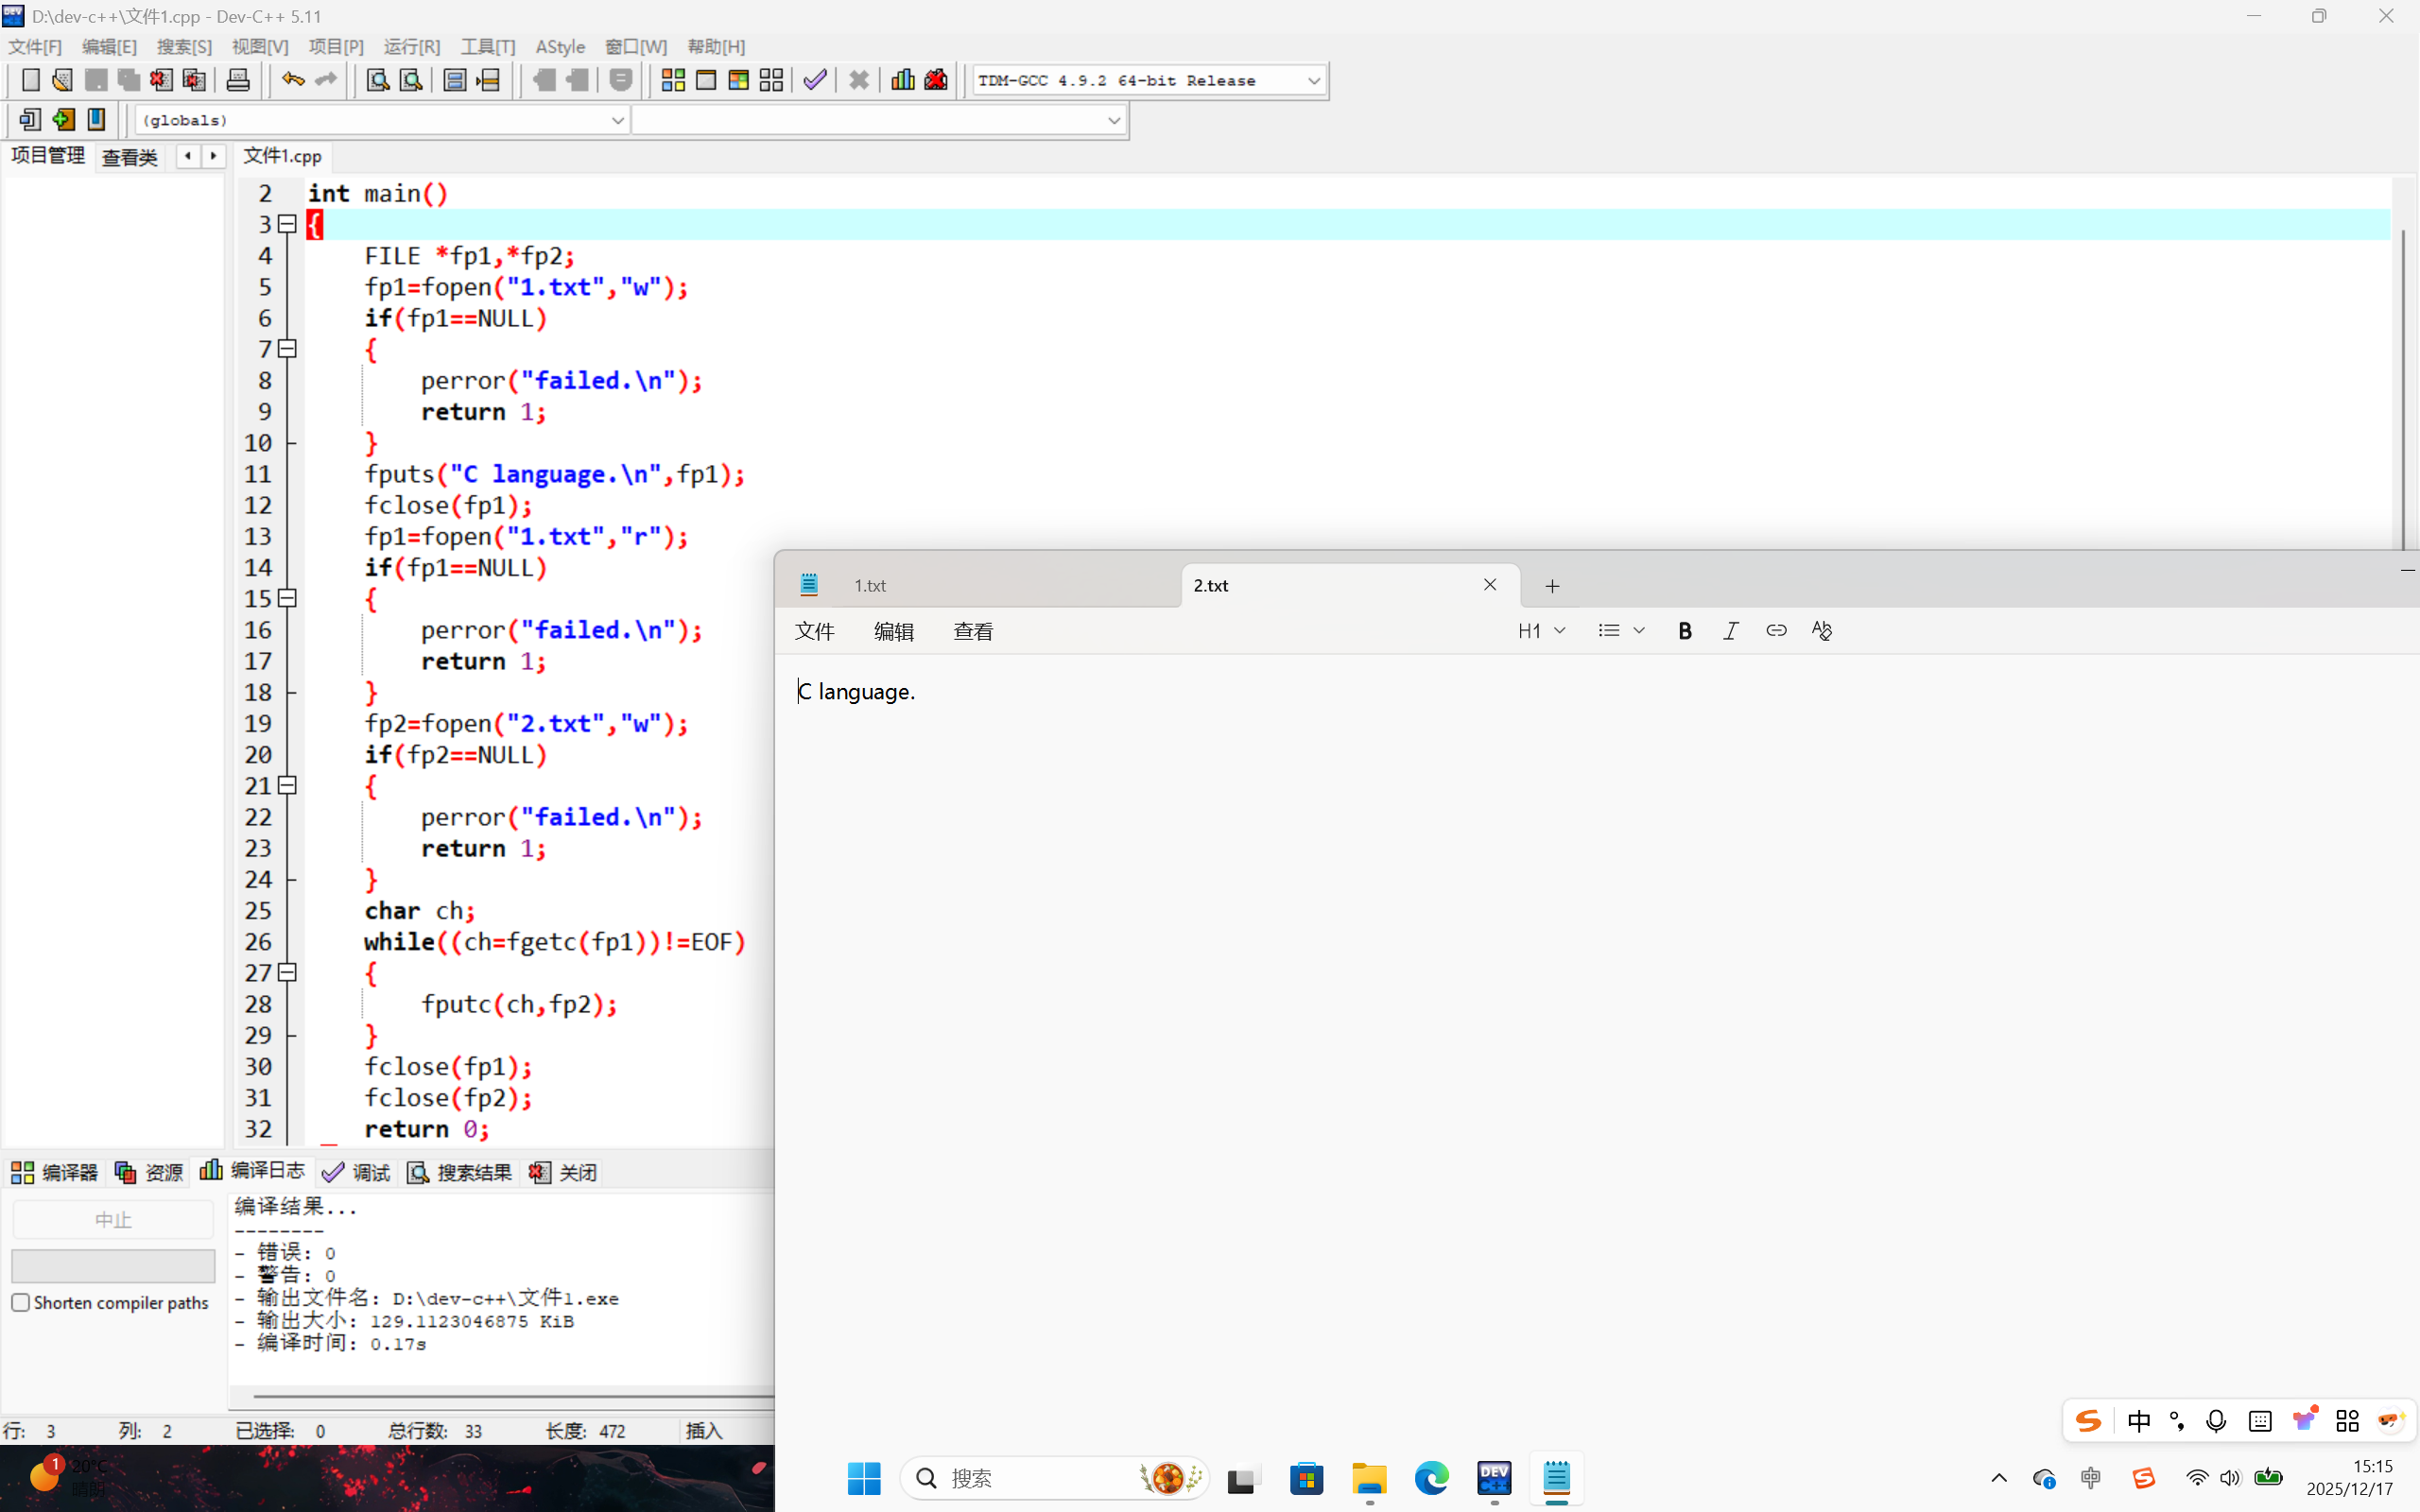2420x1512 pixels.
Task: Click the Undo arrow icon
Action: [292, 80]
